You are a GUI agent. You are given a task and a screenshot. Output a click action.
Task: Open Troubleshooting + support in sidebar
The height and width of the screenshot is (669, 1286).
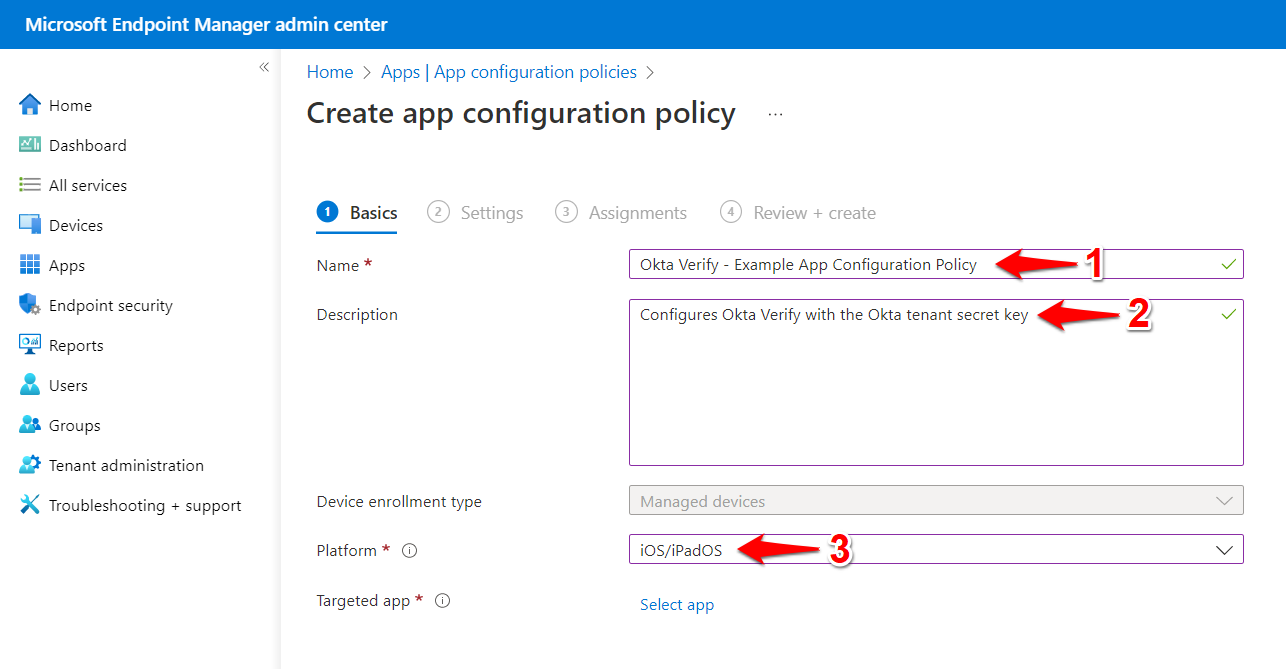click(x=145, y=505)
